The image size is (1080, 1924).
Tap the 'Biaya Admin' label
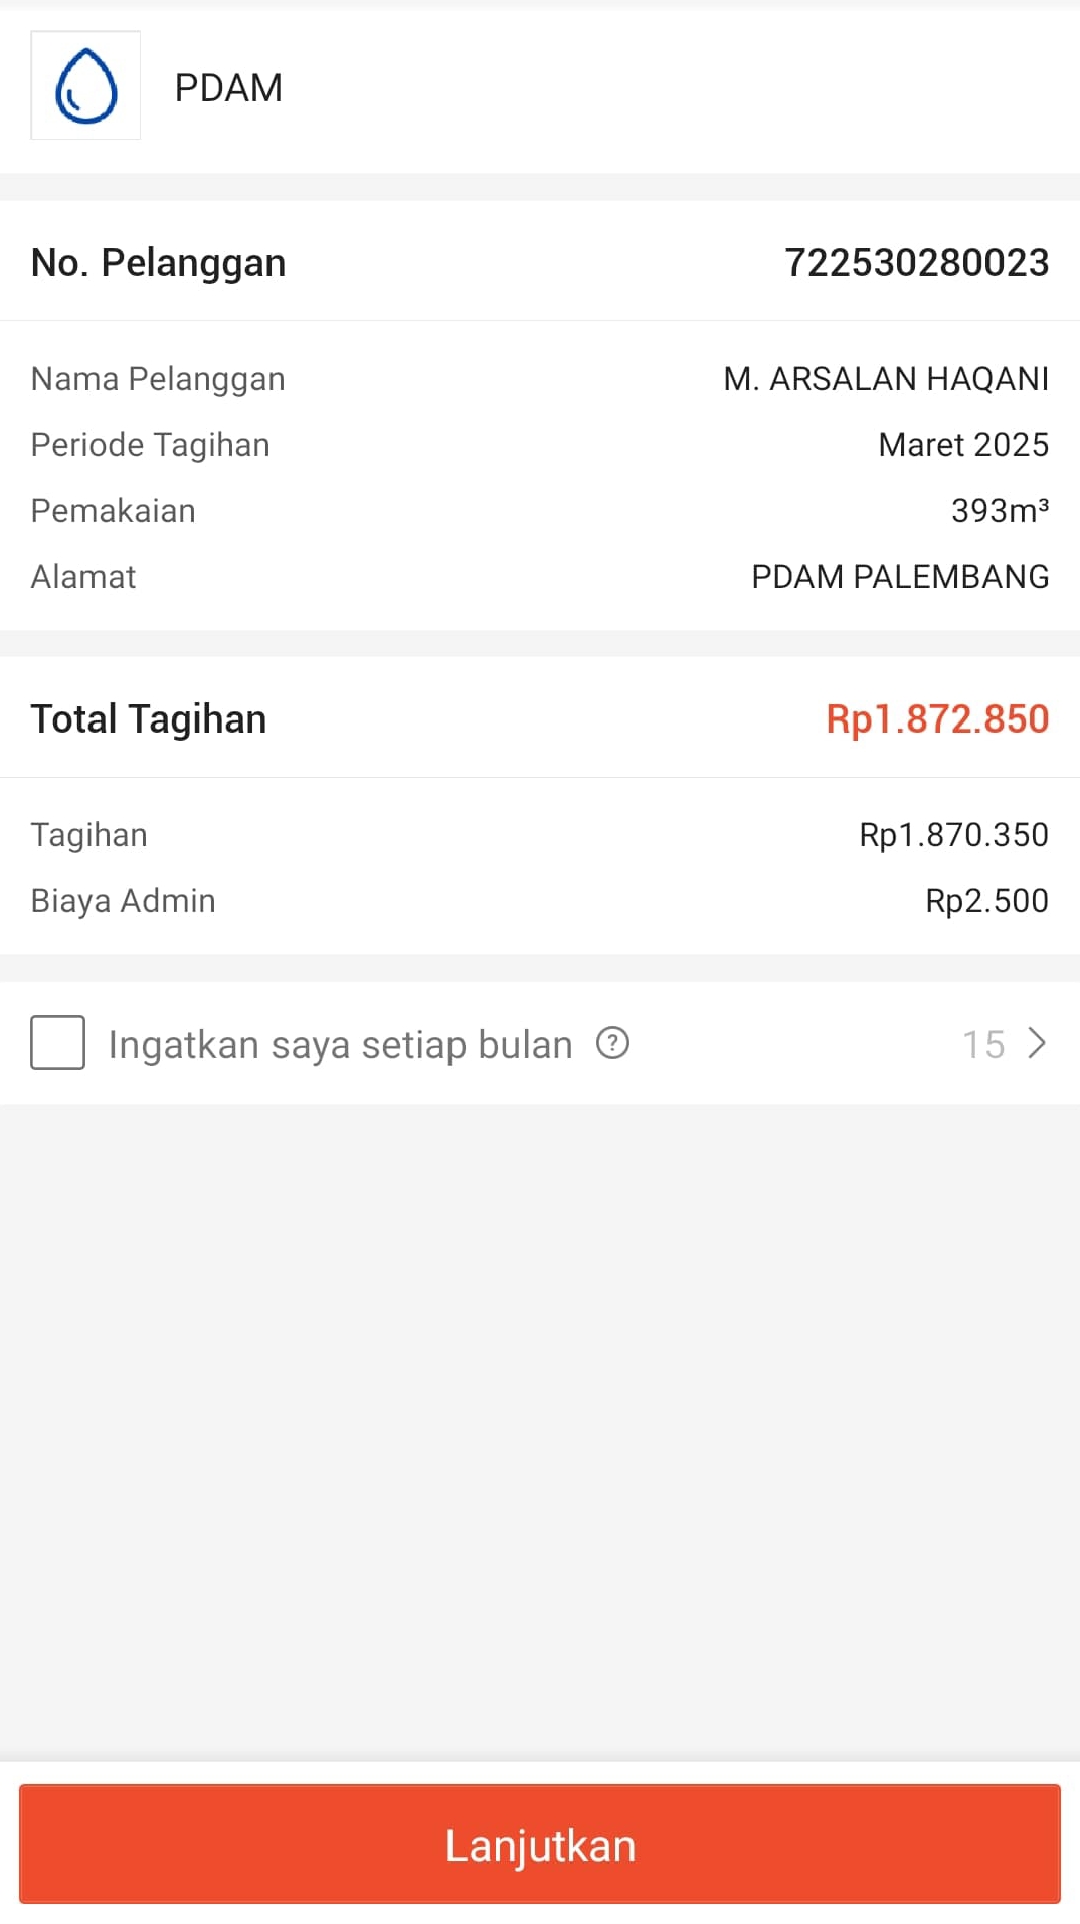pyautogui.click(x=123, y=901)
